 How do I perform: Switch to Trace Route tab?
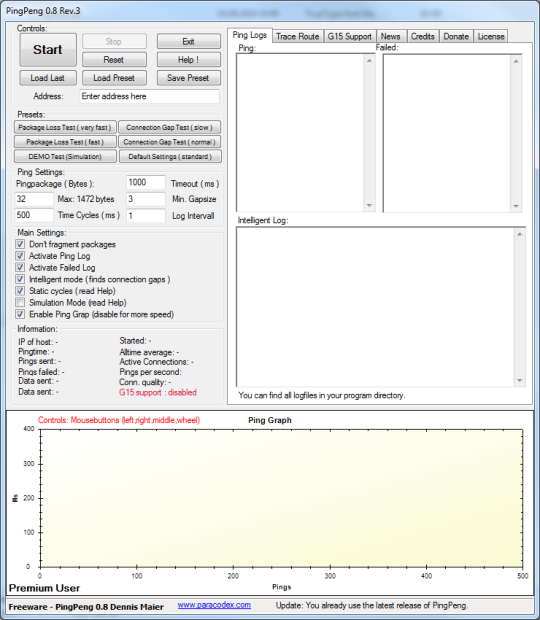pyautogui.click(x=298, y=36)
